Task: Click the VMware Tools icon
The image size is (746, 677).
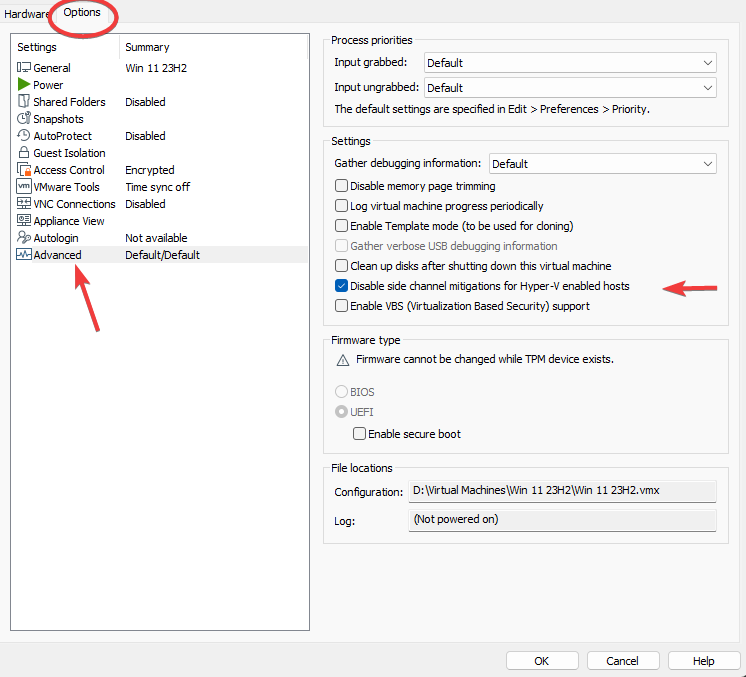Action: 24,187
